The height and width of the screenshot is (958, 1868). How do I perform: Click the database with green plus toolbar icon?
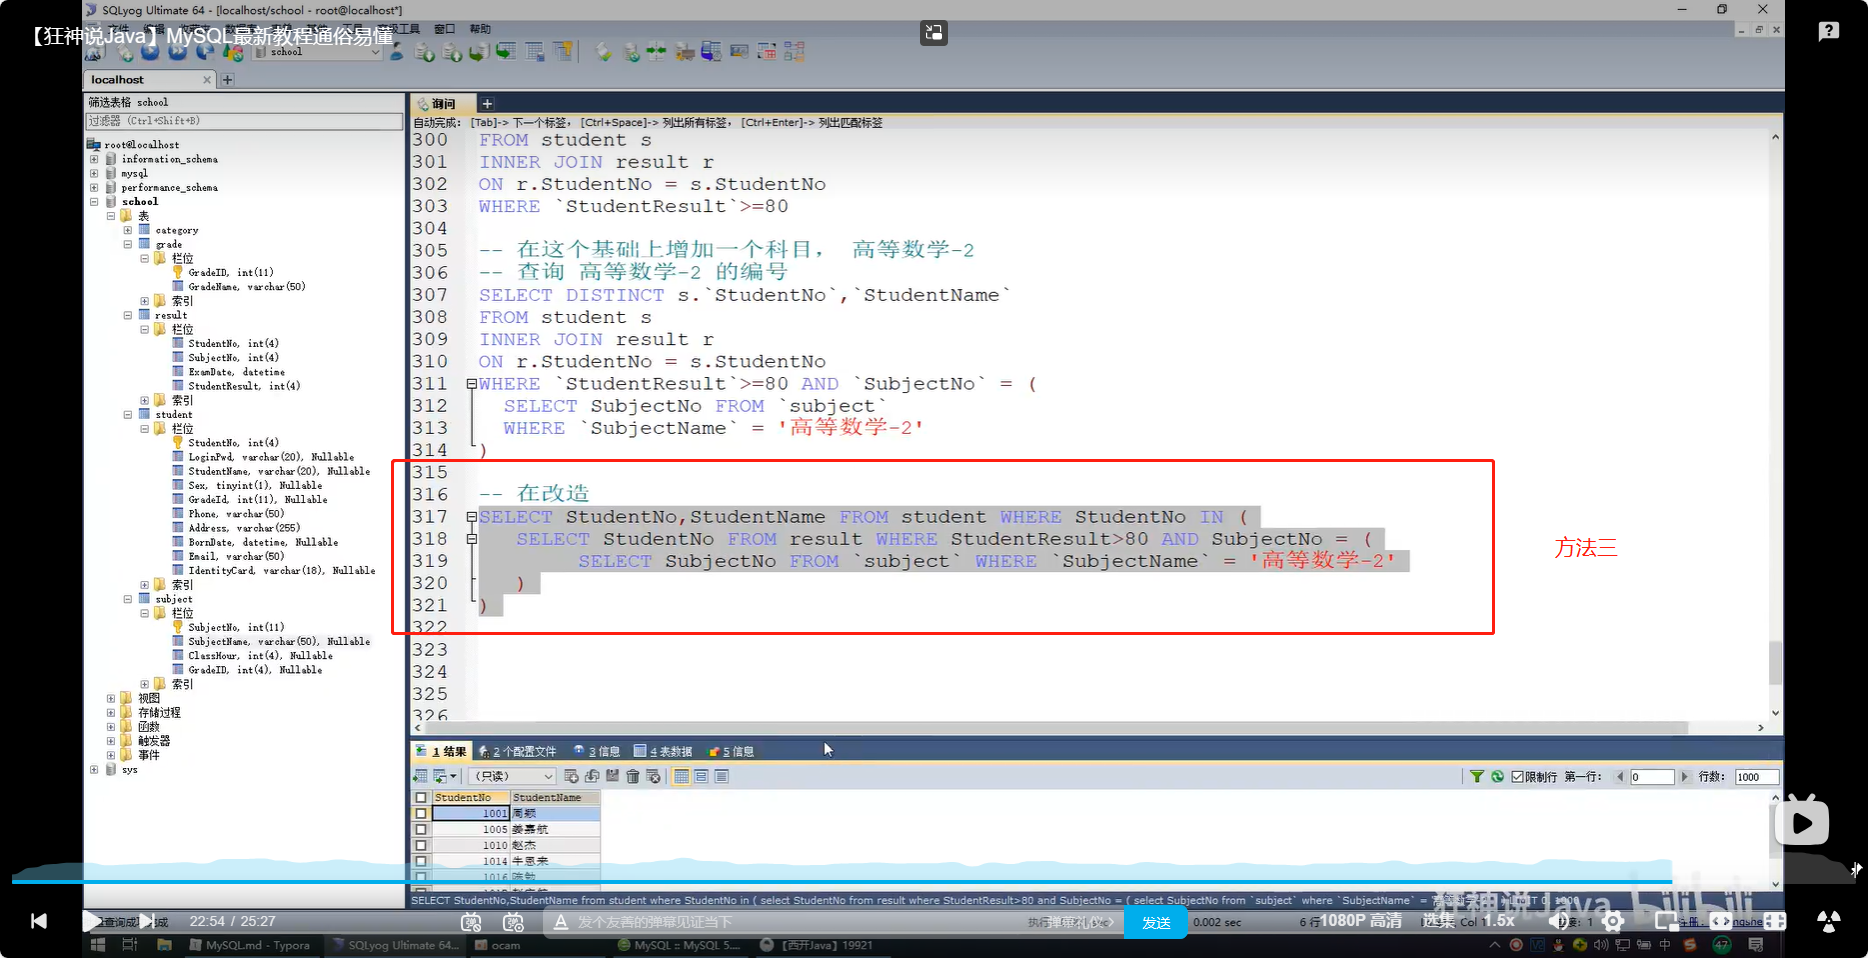[x=425, y=52]
